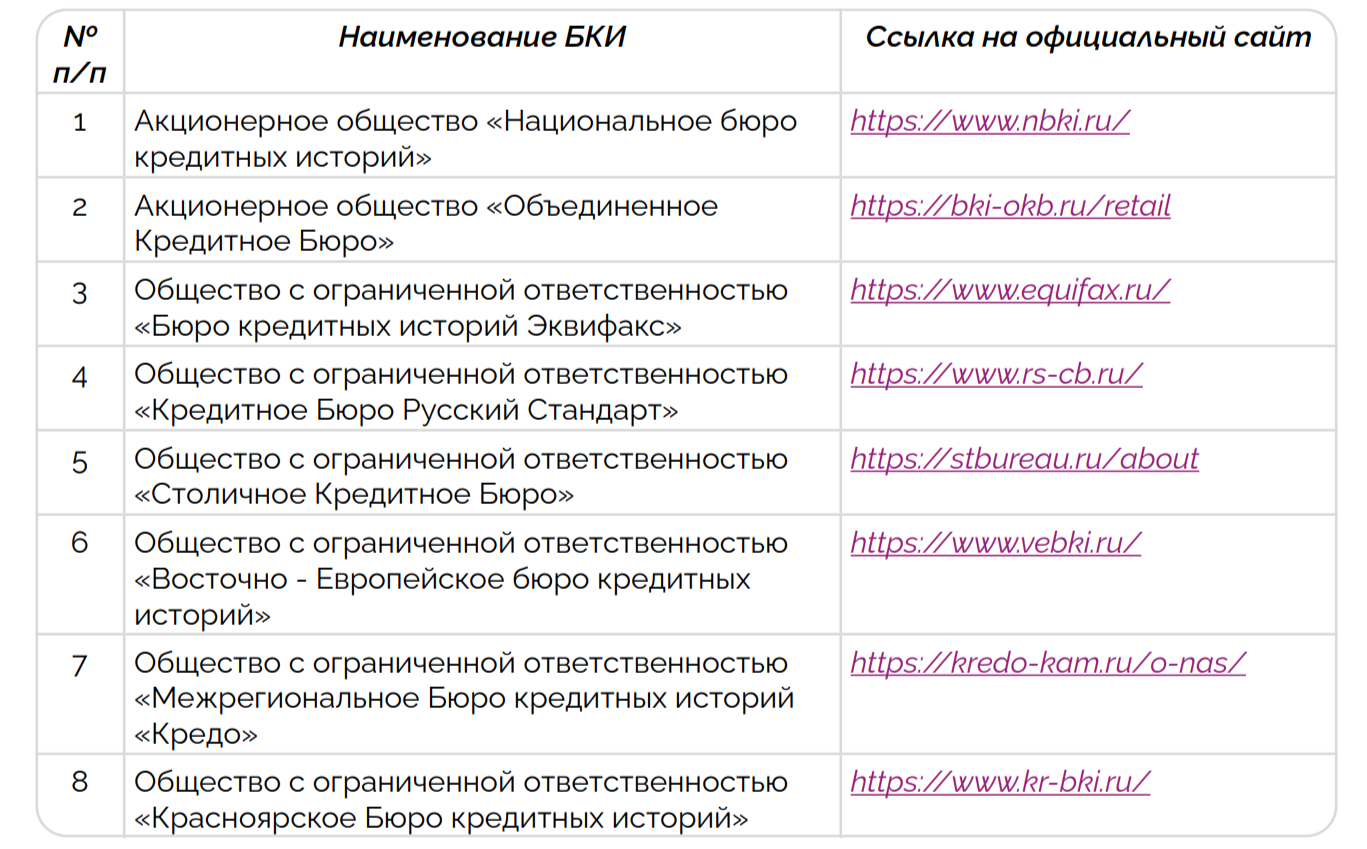Click the «№ п/п» header cell

[80, 55]
